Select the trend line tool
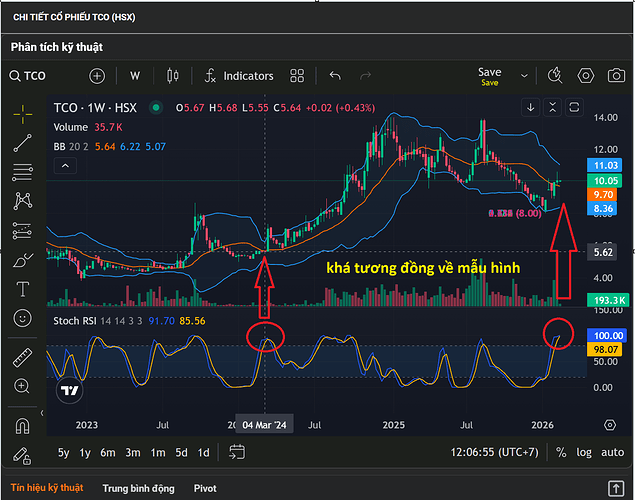Screen dimensions: 635x500 click(23, 143)
